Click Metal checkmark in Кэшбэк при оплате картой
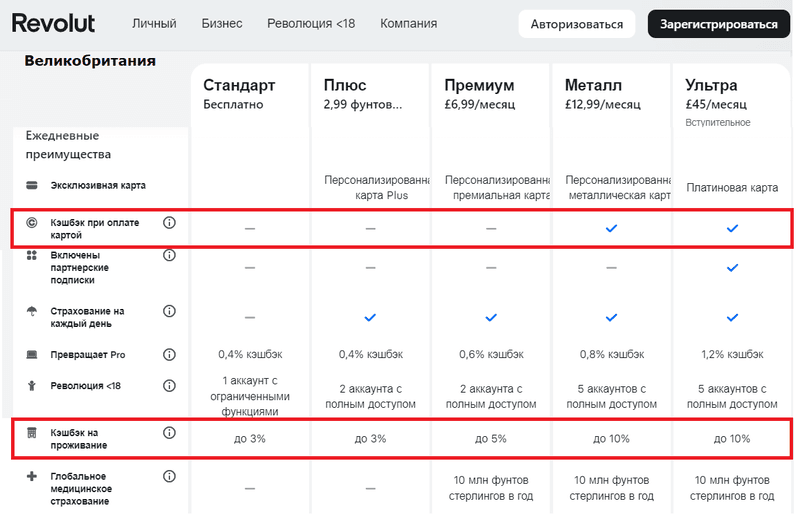 [611, 228]
